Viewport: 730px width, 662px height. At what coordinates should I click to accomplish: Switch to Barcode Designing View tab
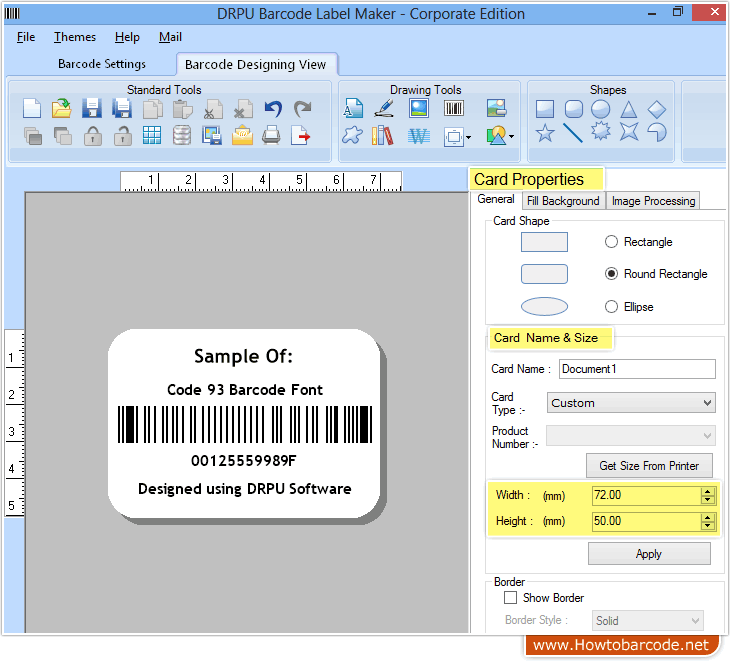(256, 64)
